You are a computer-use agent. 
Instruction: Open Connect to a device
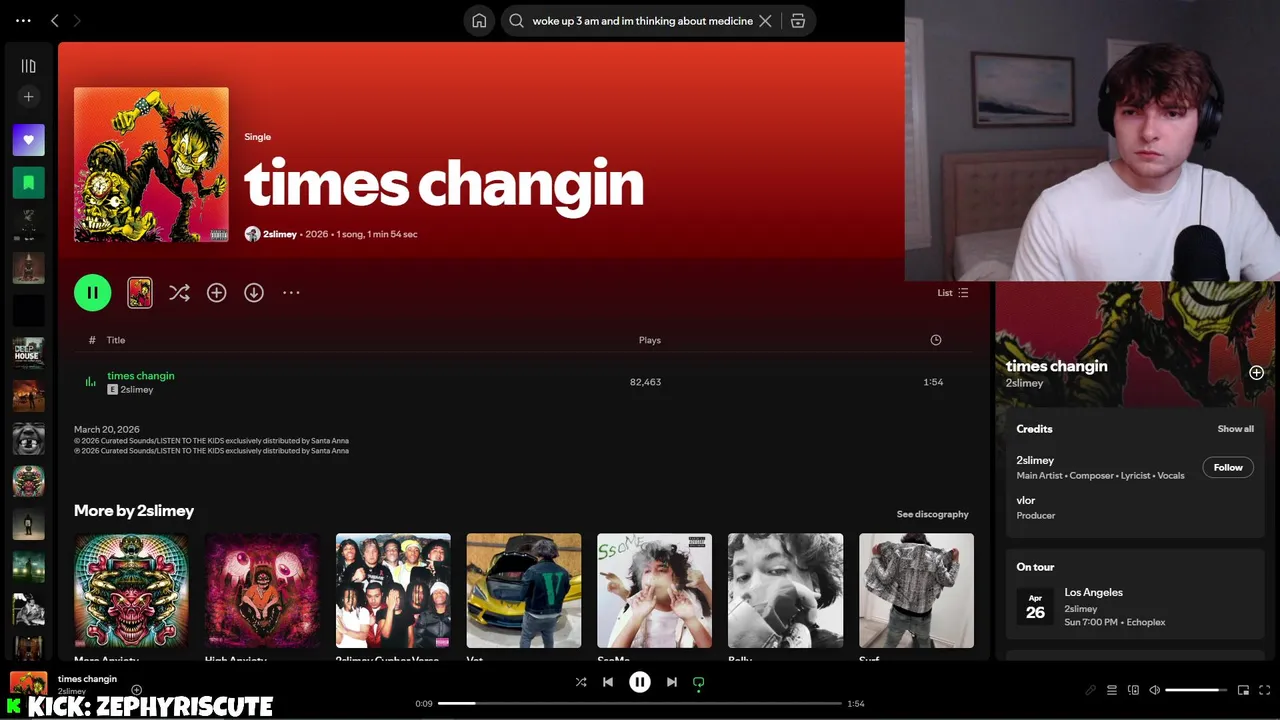tap(1133, 690)
